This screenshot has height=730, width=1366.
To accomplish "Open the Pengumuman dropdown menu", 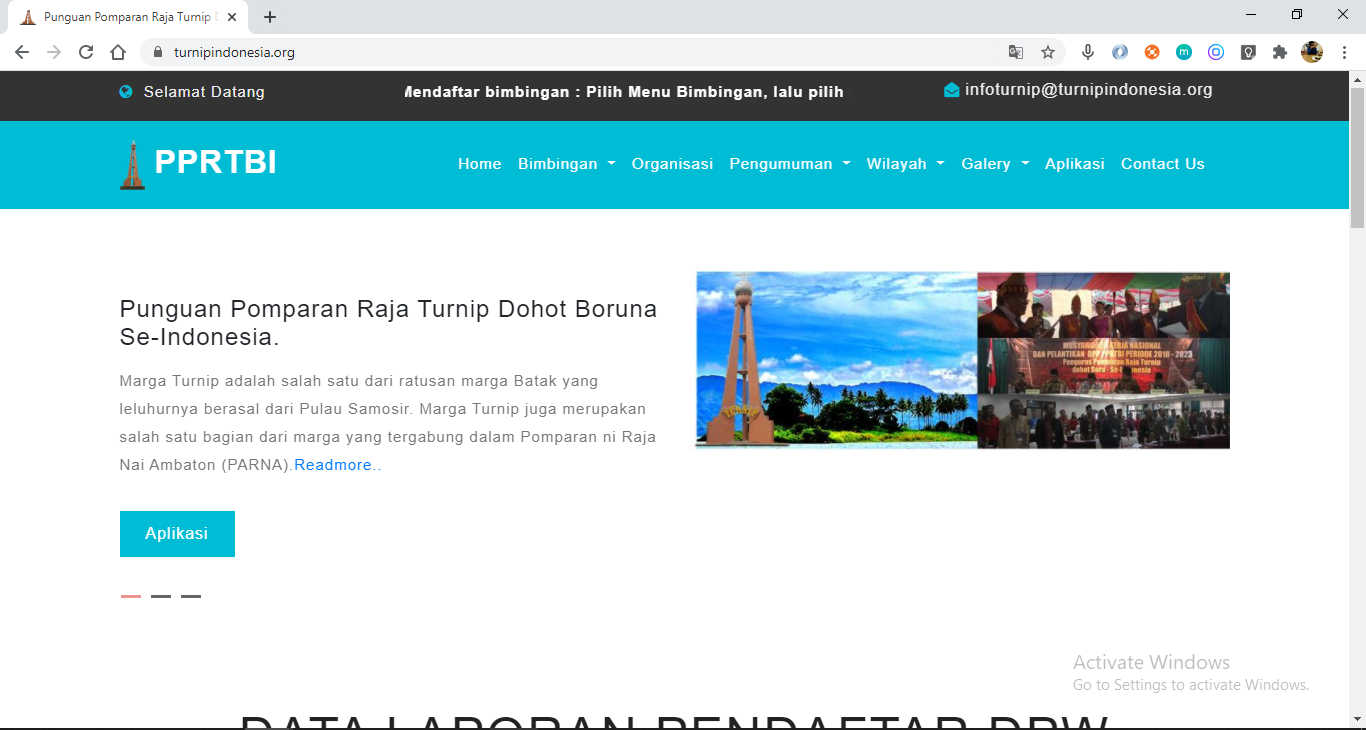I will point(789,164).
